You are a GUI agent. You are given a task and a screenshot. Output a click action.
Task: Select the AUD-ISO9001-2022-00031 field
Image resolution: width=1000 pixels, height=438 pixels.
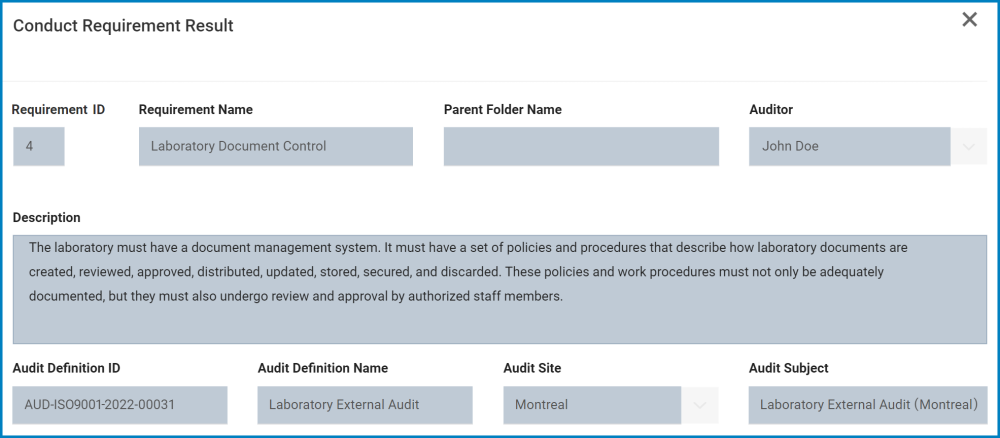(120, 405)
